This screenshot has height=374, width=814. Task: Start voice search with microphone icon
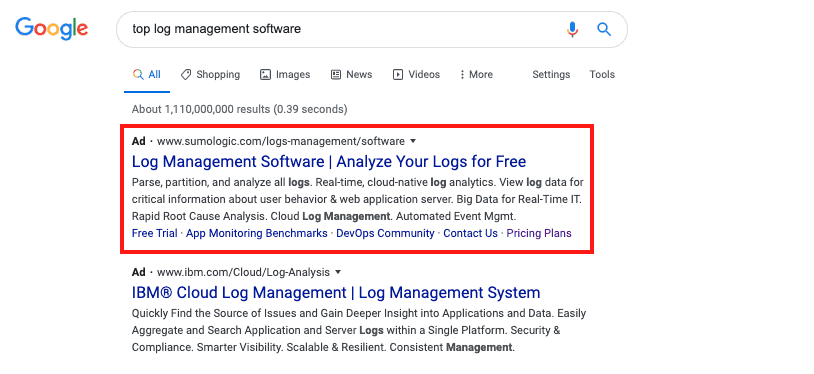coord(572,29)
